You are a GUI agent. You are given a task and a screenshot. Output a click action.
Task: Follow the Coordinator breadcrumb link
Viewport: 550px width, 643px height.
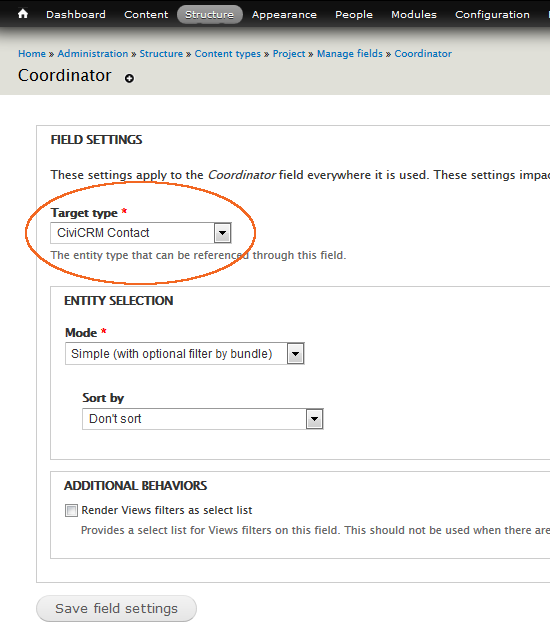click(x=423, y=54)
